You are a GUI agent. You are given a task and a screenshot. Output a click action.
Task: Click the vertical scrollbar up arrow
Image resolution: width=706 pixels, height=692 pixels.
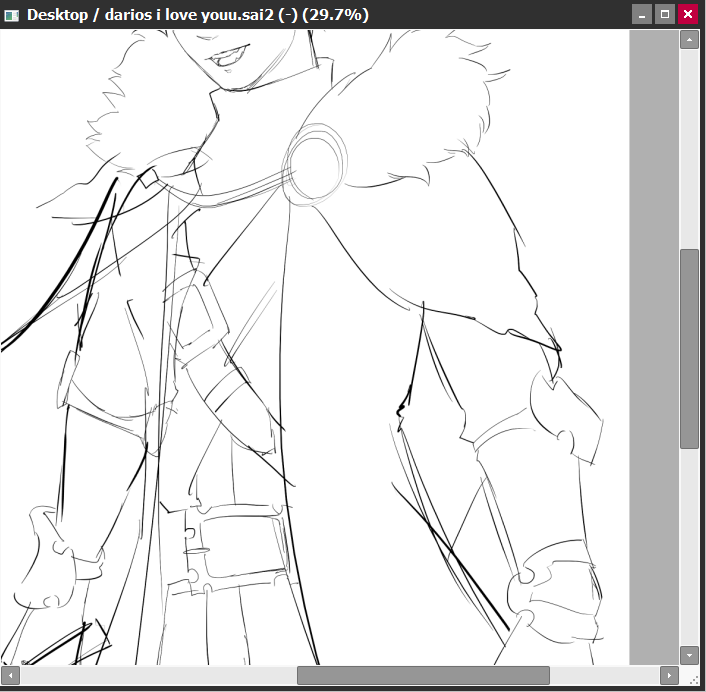pos(689,40)
